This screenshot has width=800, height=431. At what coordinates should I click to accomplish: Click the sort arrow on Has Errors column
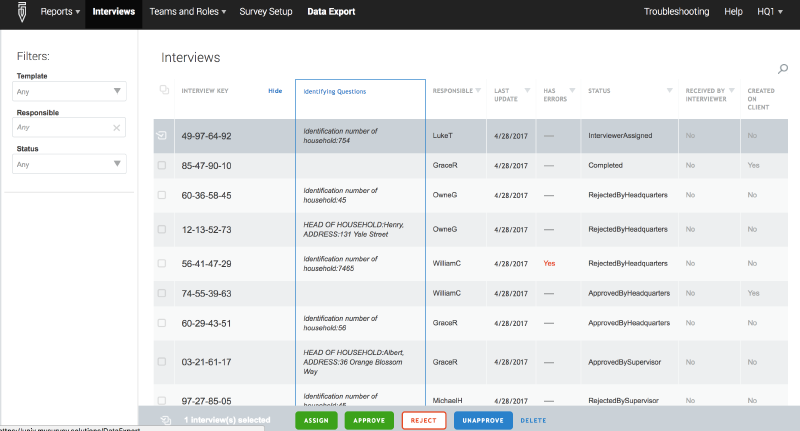point(574,91)
